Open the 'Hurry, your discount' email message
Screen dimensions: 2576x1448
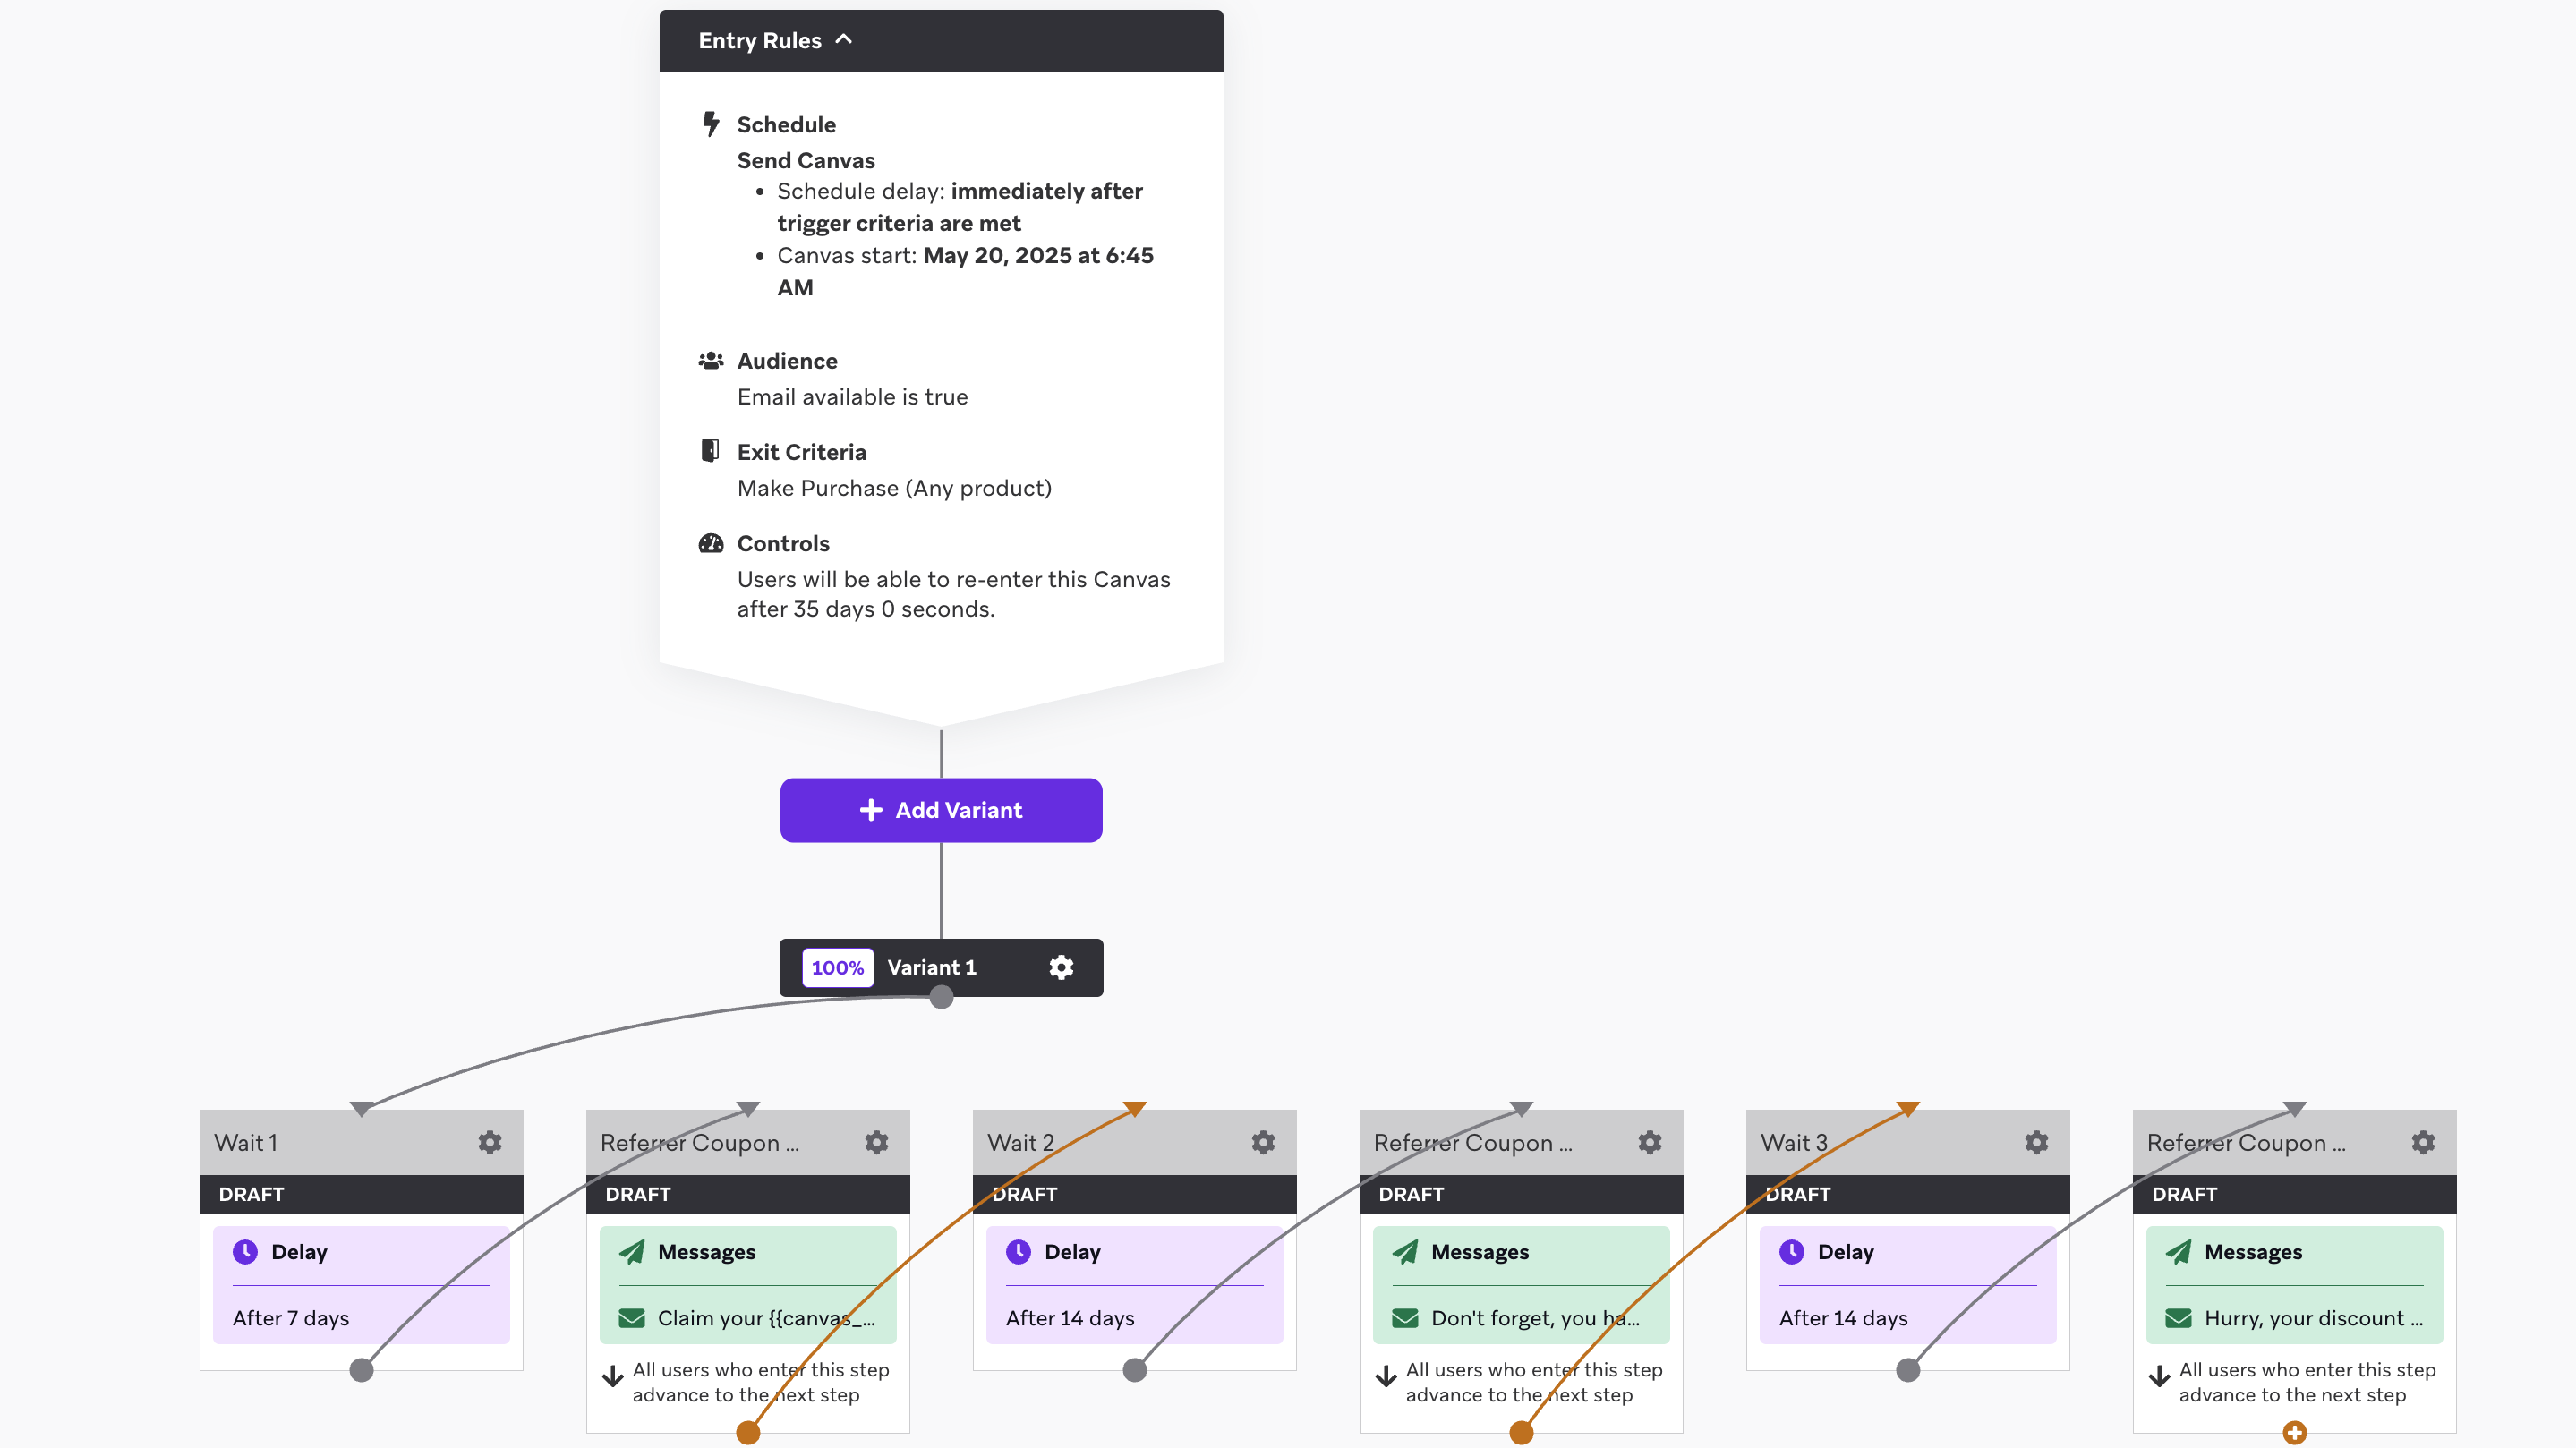(x=2295, y=1318)
